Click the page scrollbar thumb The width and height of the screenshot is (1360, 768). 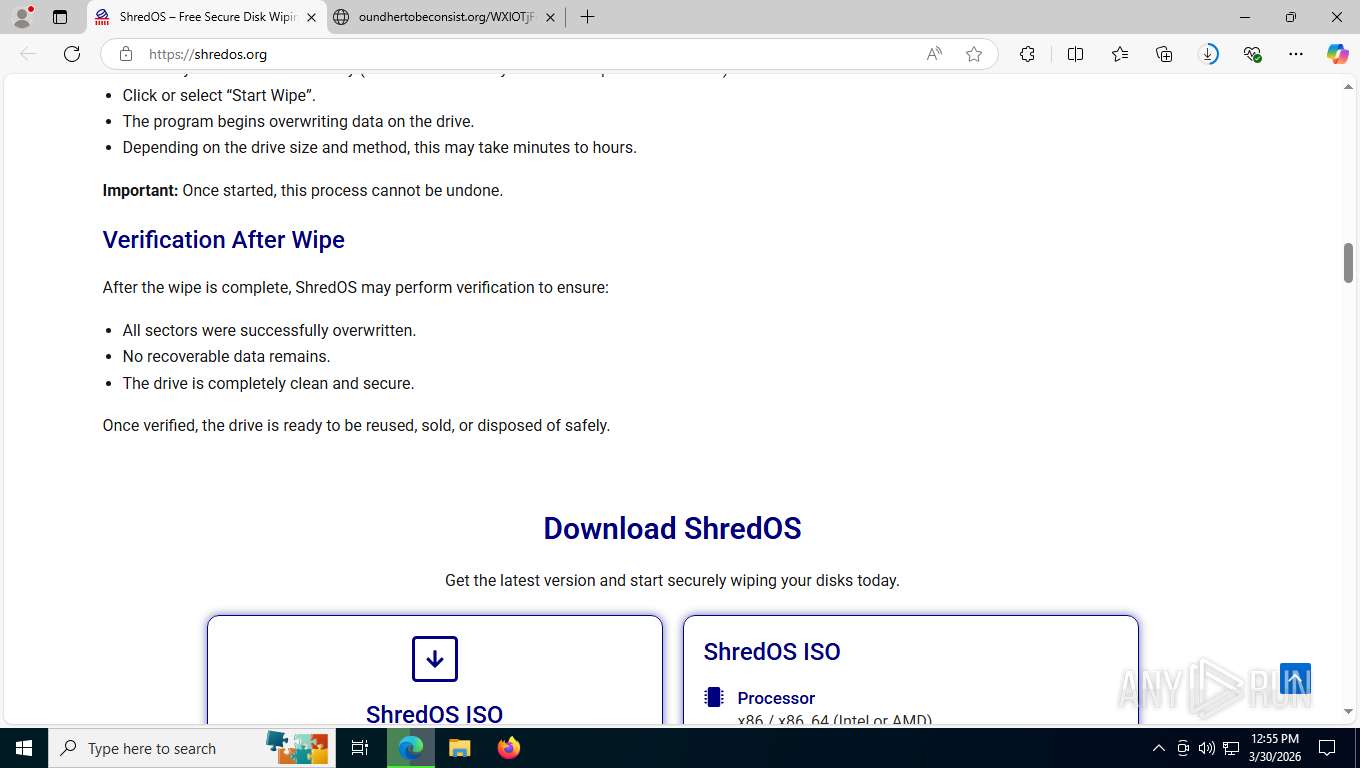1348,263
